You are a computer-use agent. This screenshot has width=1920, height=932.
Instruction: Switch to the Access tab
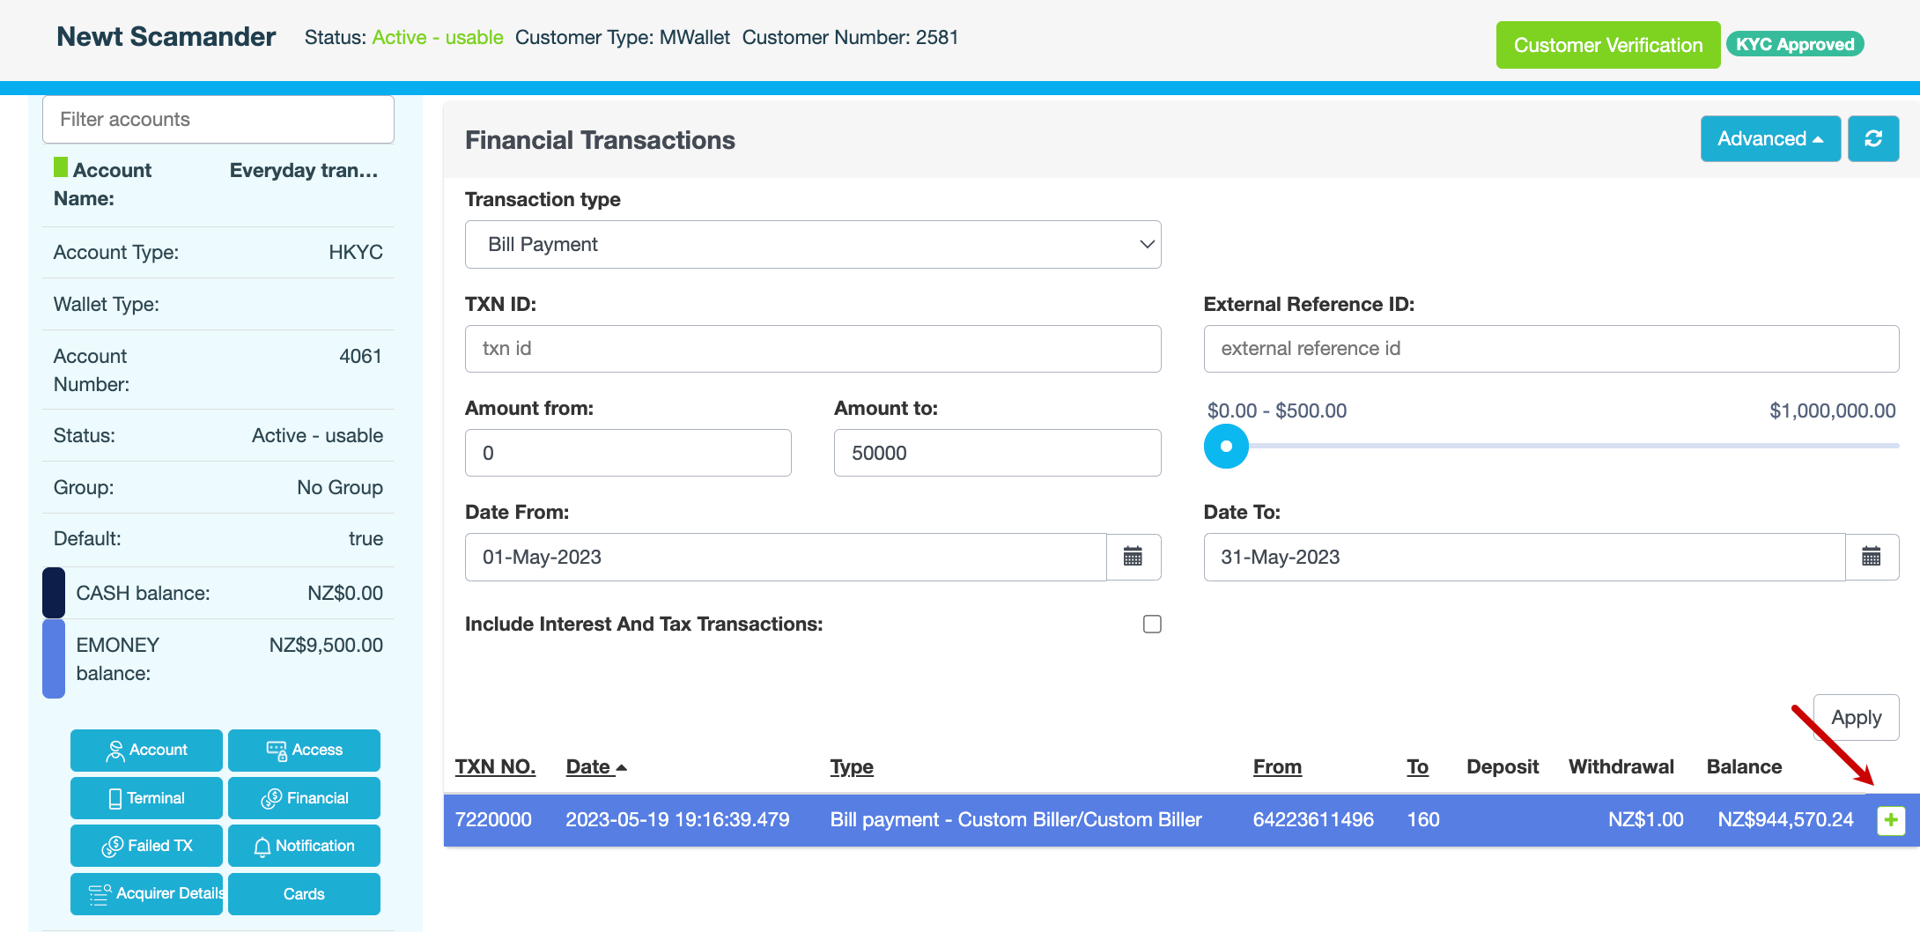point(304,750)
